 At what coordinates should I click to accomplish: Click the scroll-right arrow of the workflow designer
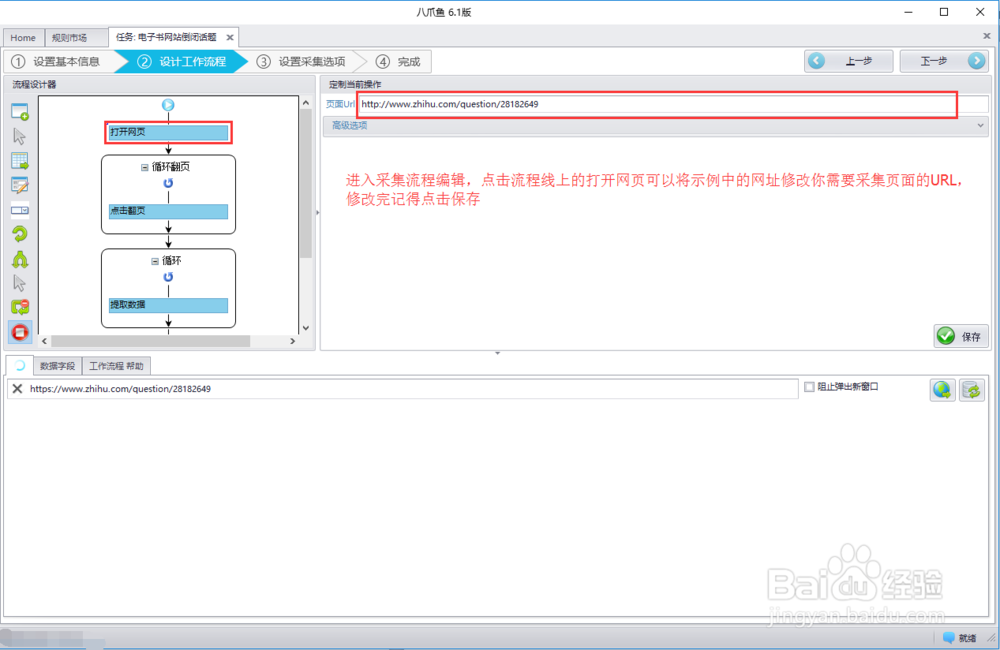coord(293,341)
